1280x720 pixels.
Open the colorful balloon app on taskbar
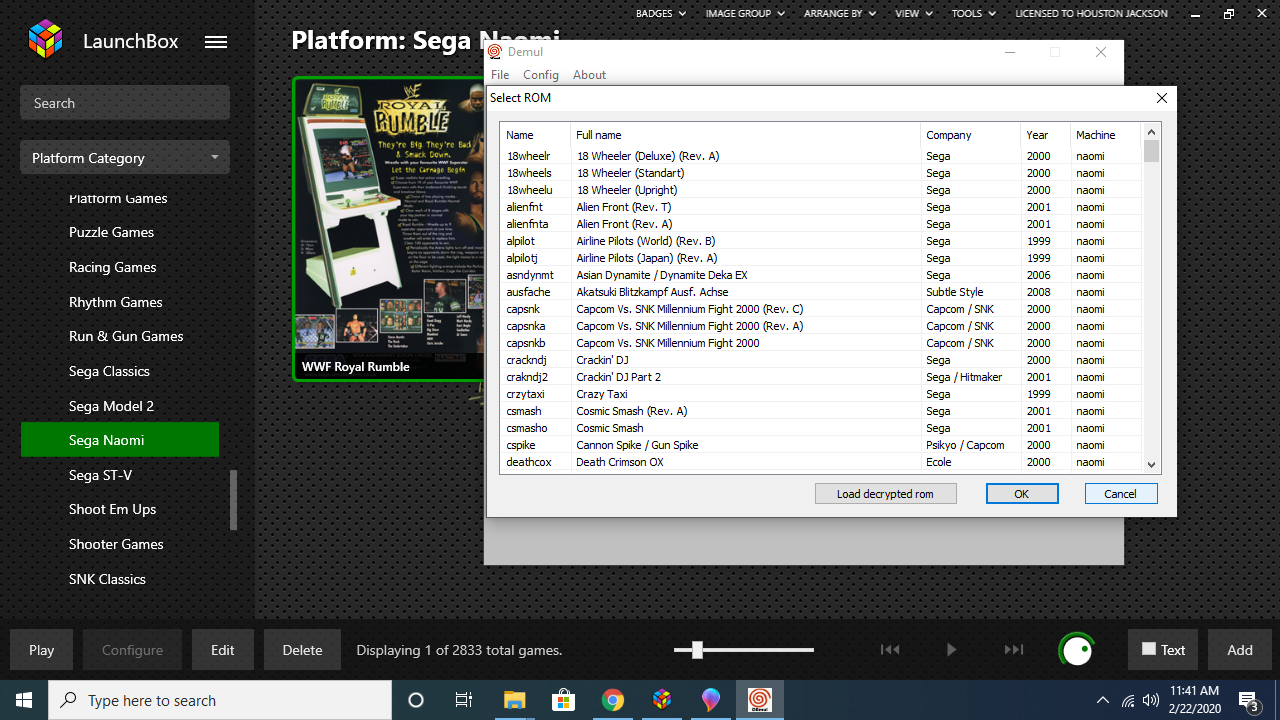pos(711,700)
